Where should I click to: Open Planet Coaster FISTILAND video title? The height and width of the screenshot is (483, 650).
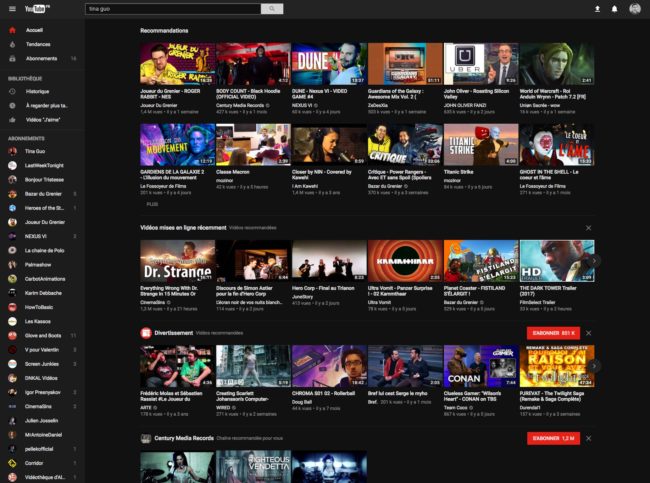point(475,291)
